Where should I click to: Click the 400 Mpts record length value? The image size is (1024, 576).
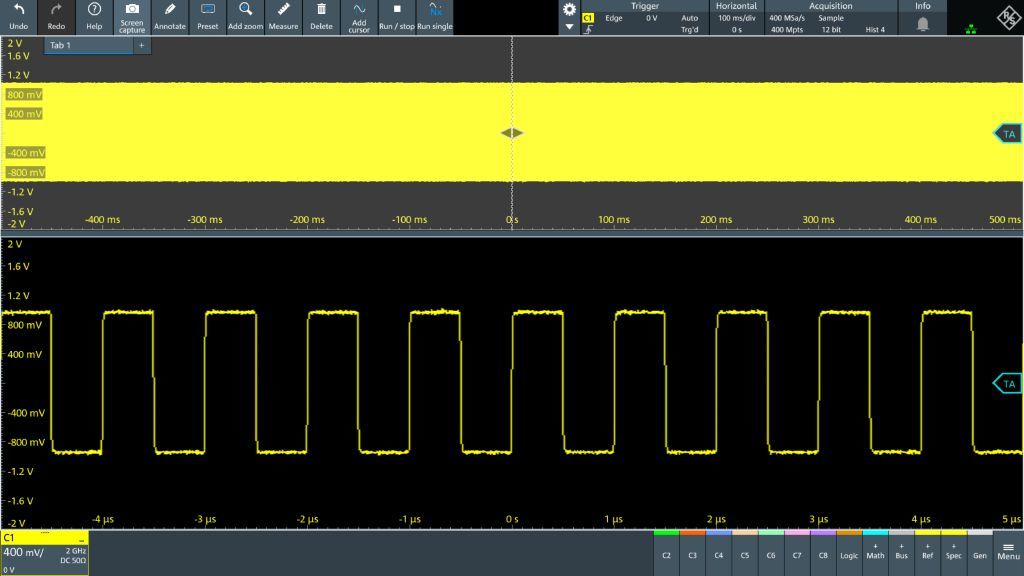pyautogui.click(x=787, y=29)
